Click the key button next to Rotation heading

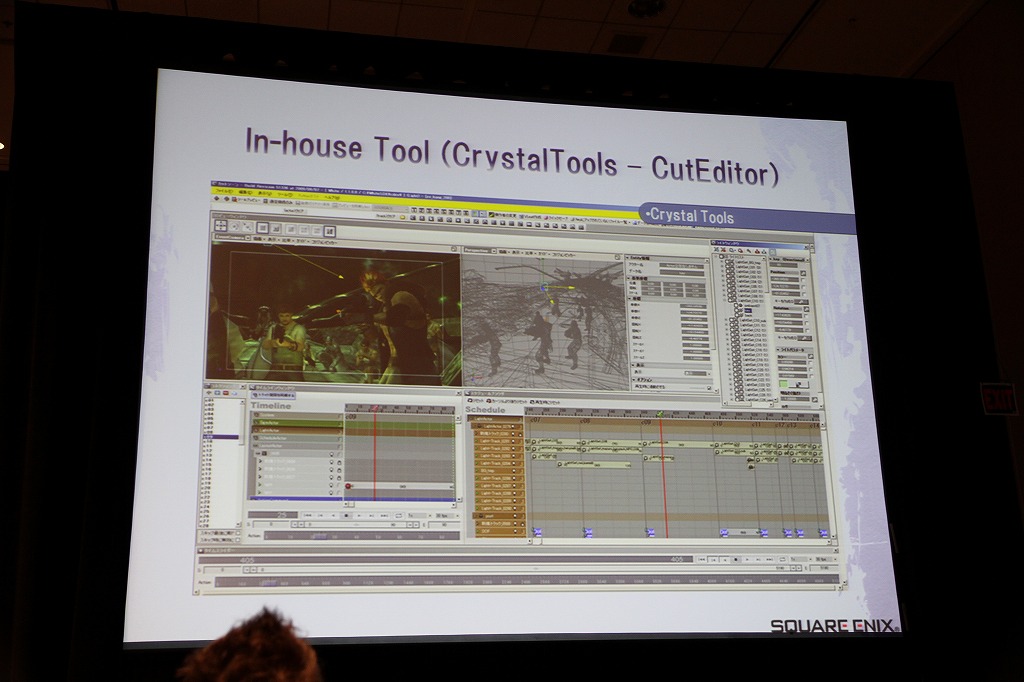coord(807,309)
